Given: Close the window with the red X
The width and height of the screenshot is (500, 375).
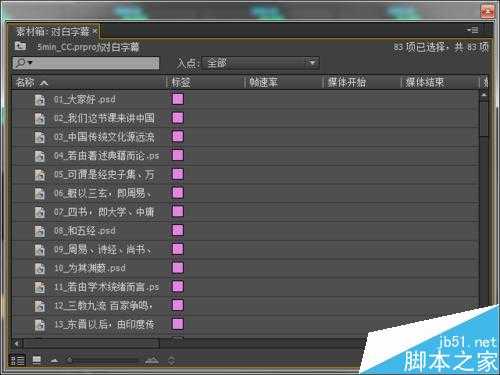Looking at the screenshot, I should (x=487, y=12).
